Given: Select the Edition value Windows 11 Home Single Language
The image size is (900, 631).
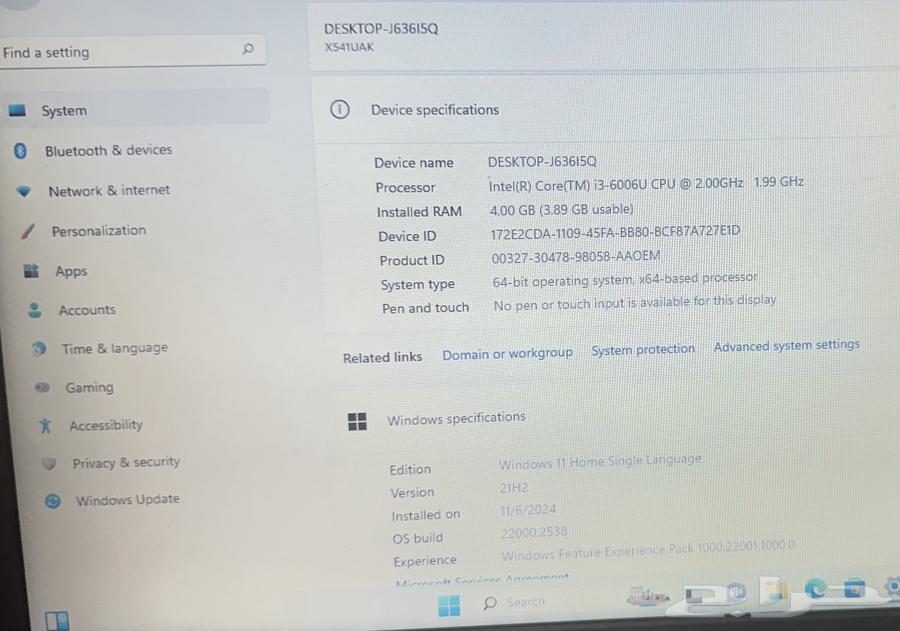Looking at the screenshot, I should pos(600,461).
